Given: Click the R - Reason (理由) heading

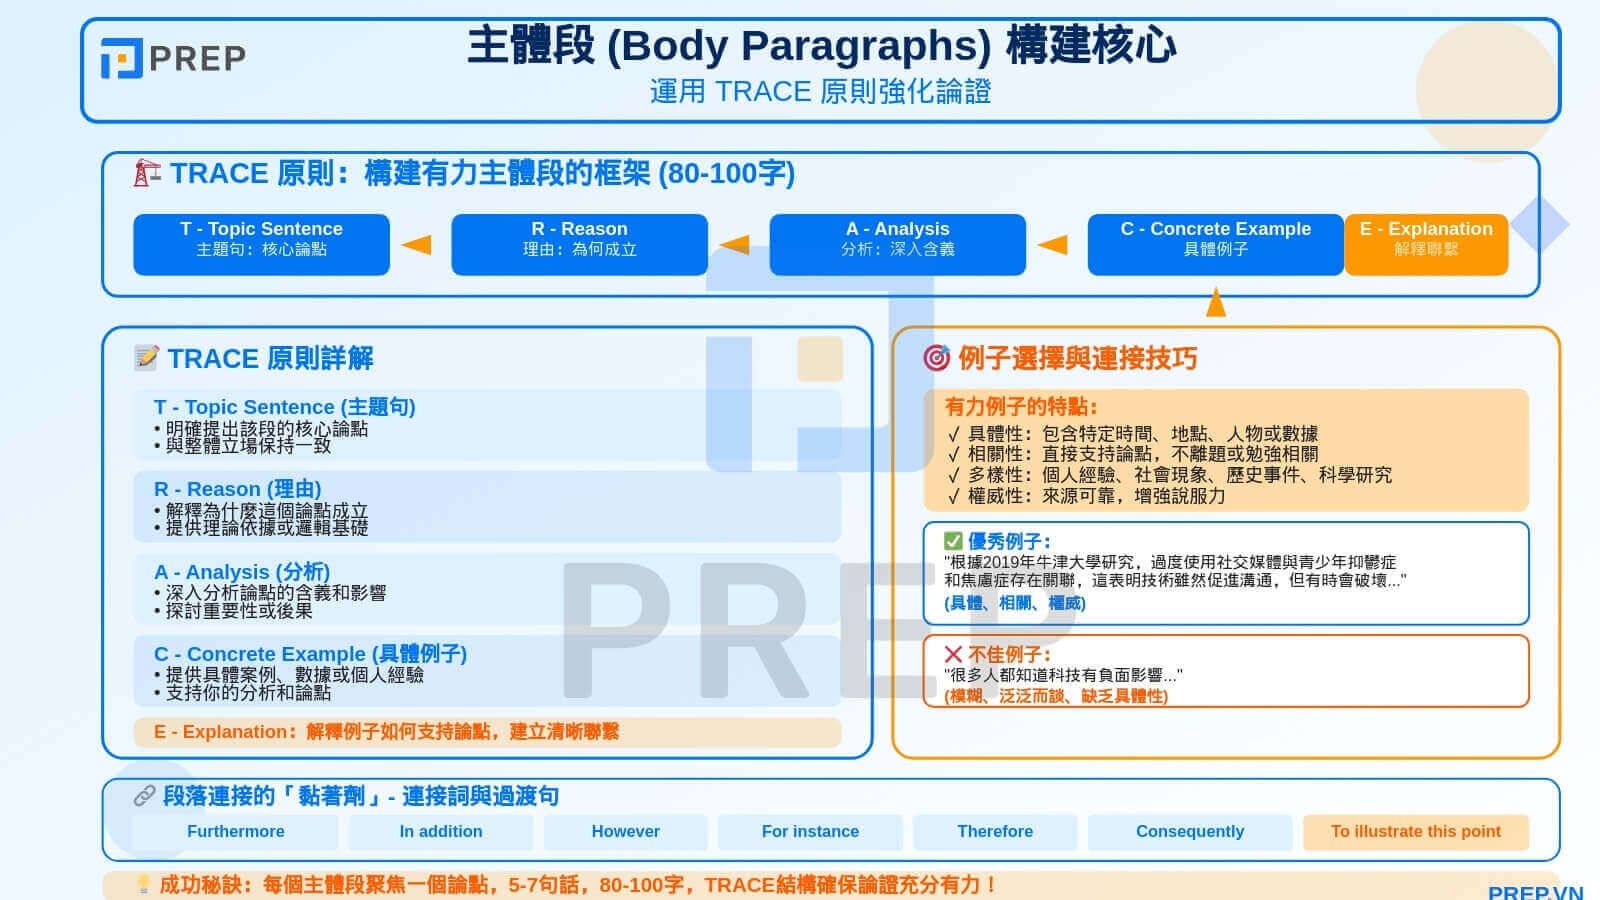Looking at the screenshot, I should pos(237,489).
